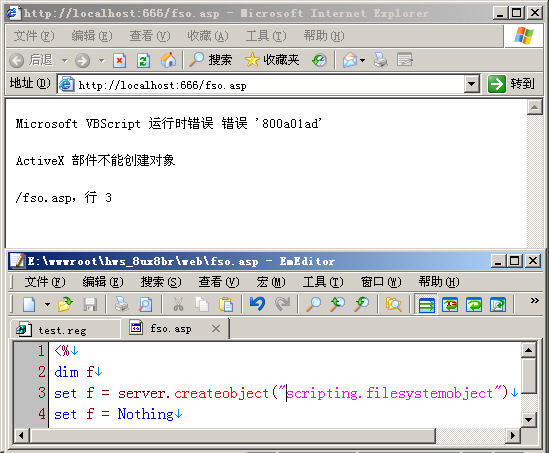Click the 转到 Go button

click(x=511, y=84)
